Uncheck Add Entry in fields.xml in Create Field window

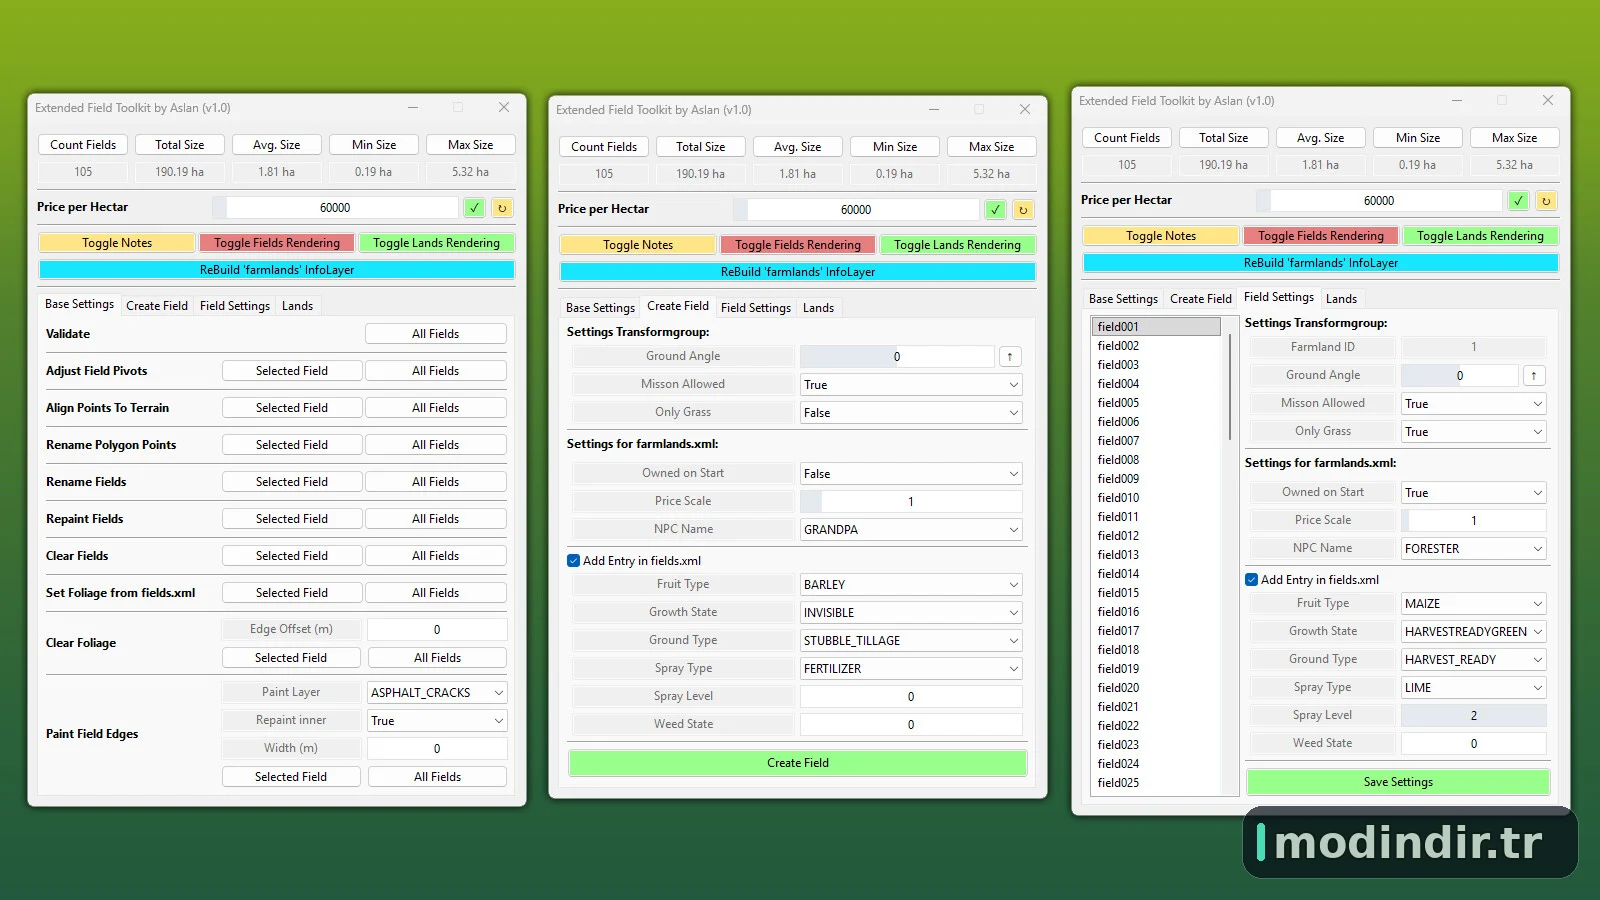[x=574, y=561]
